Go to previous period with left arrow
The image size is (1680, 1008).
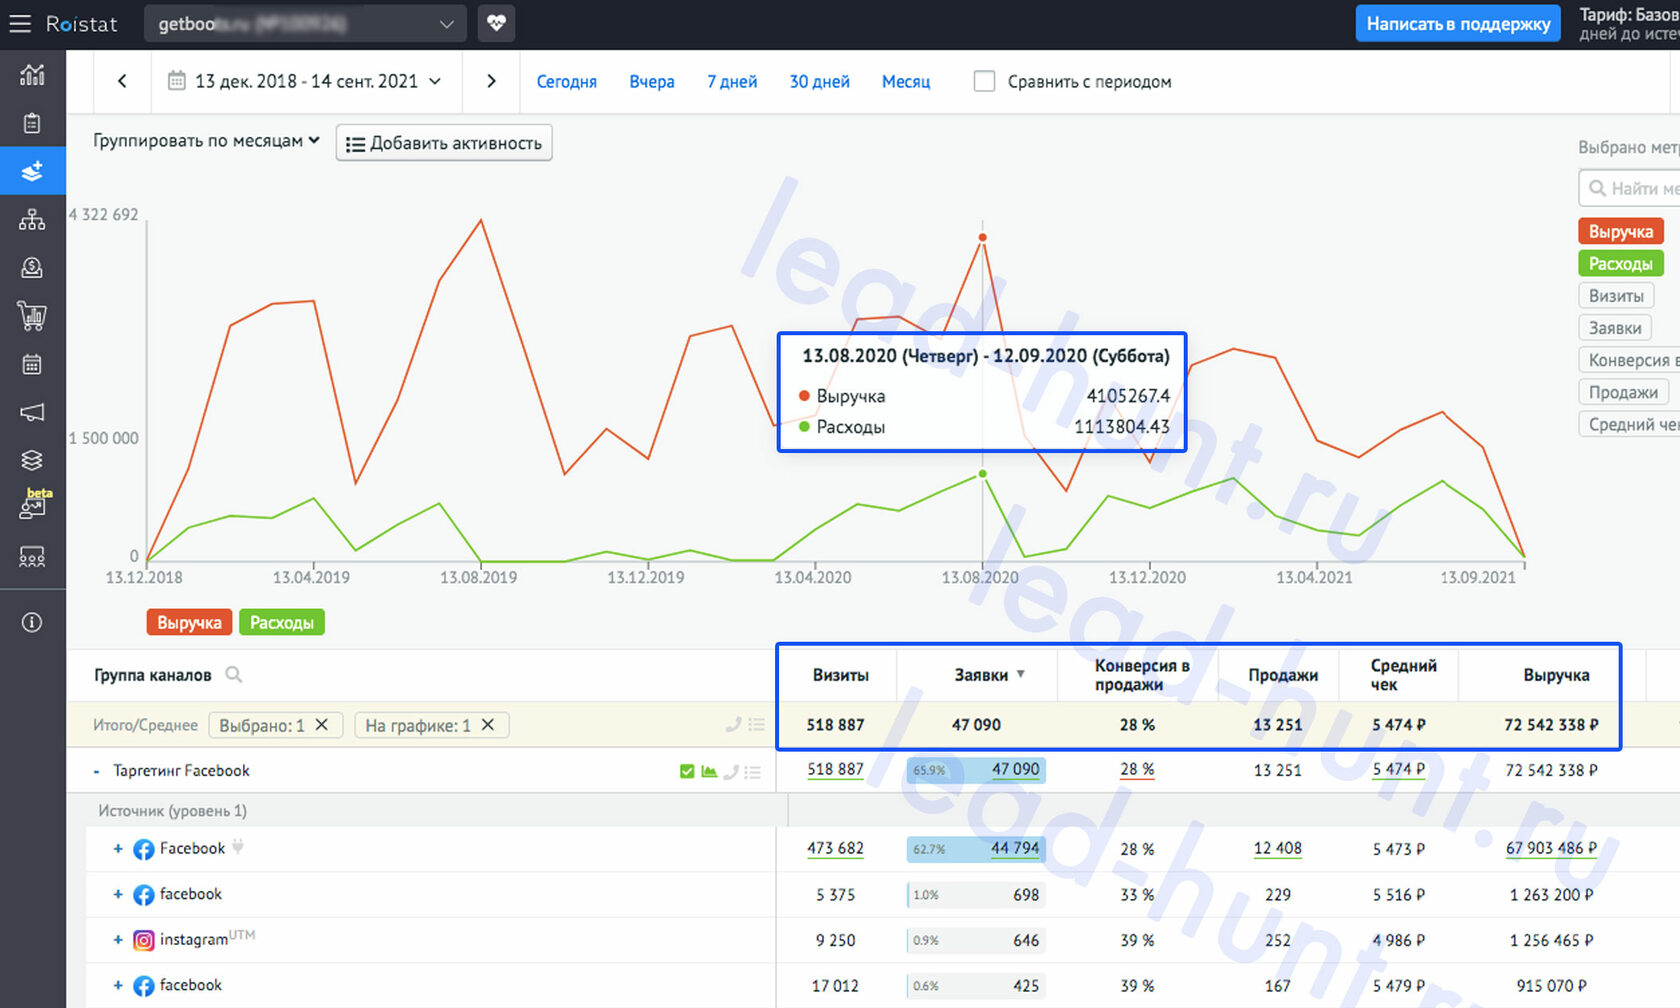tap(122, 81)
